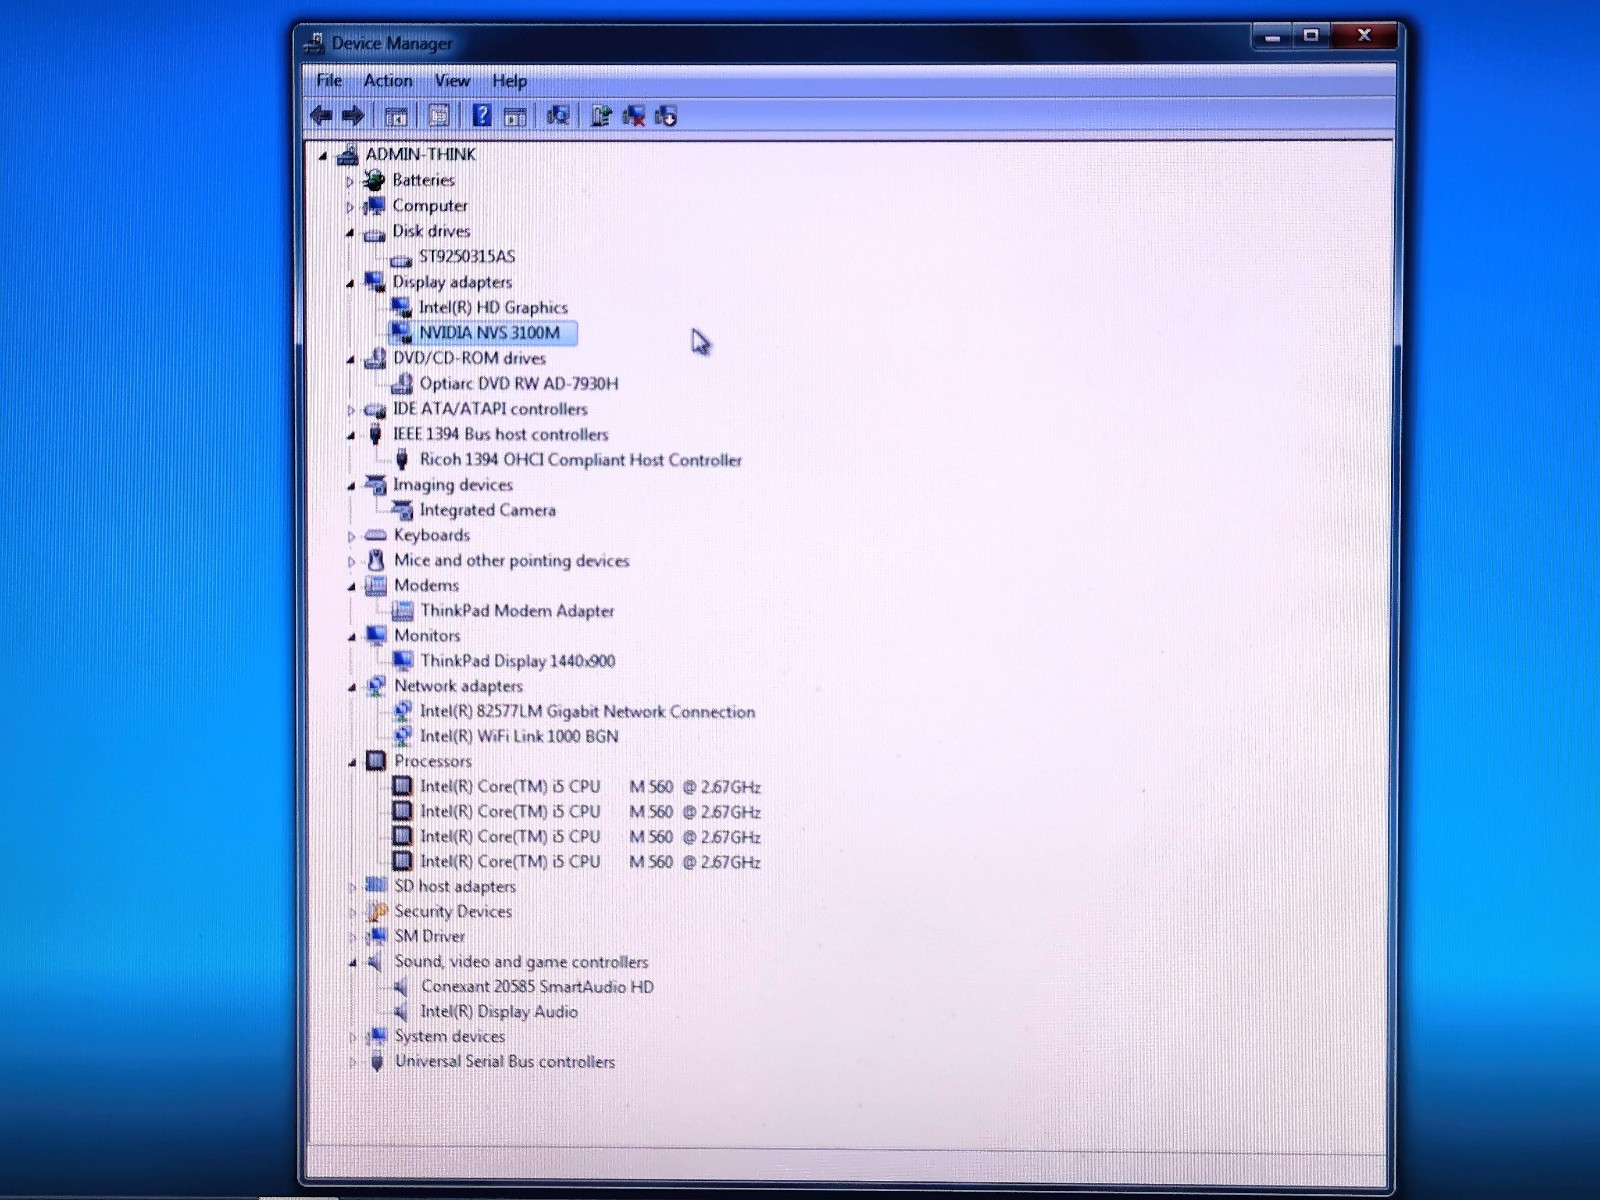Expand Mice and other pointing devices
1600x1200 pixels.
click(x=351, y=562)
